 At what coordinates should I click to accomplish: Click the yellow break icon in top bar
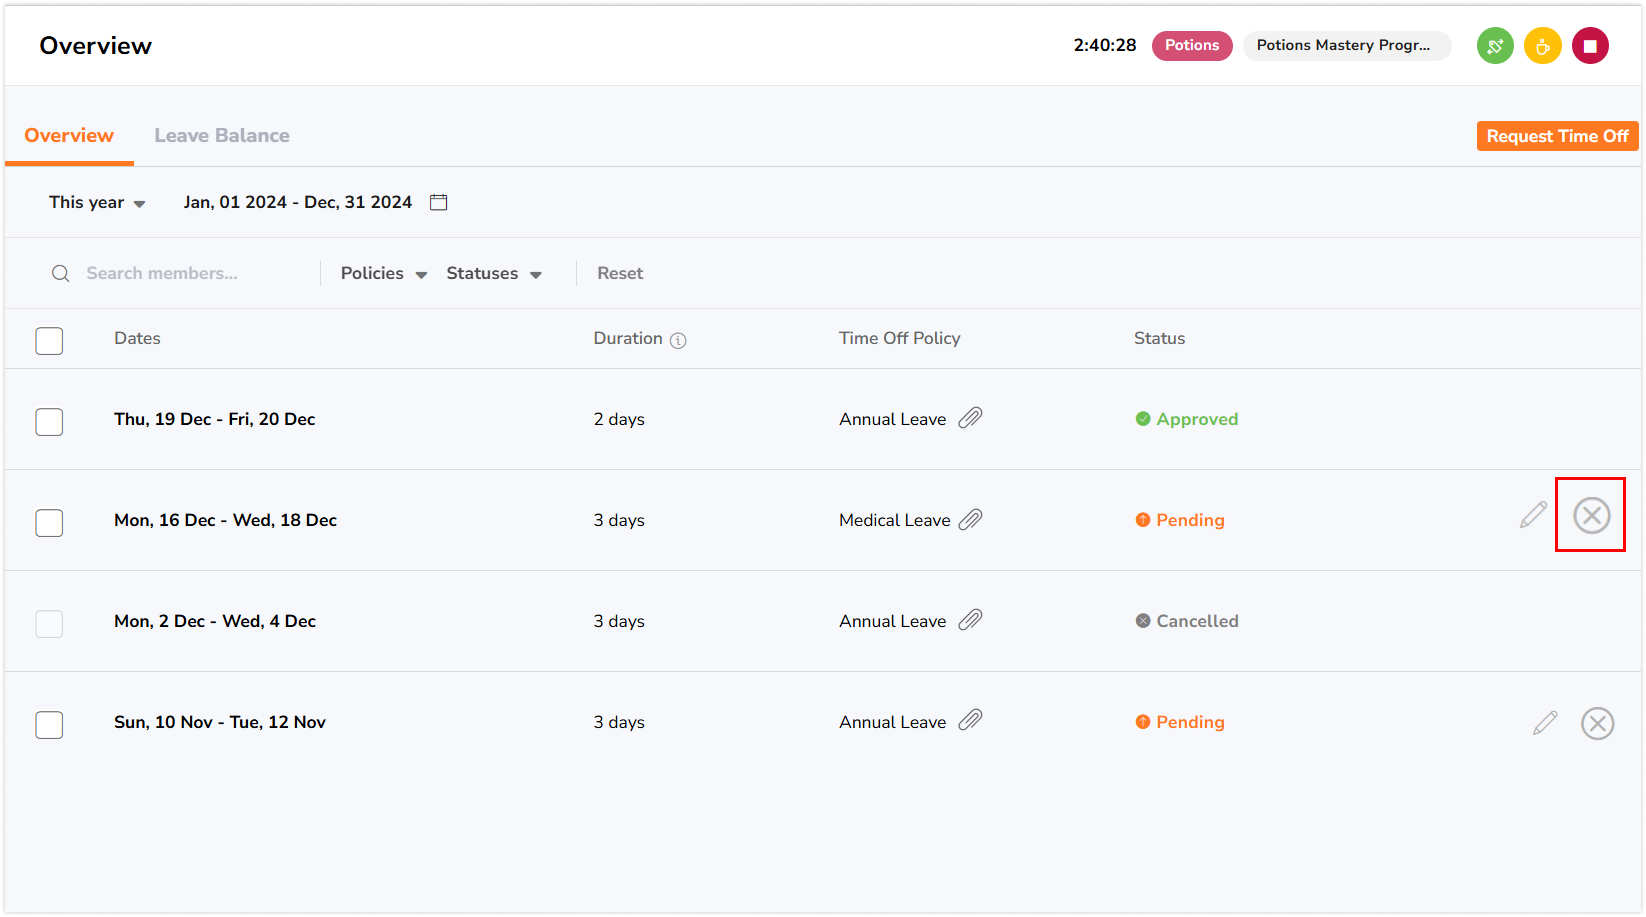1542,46
